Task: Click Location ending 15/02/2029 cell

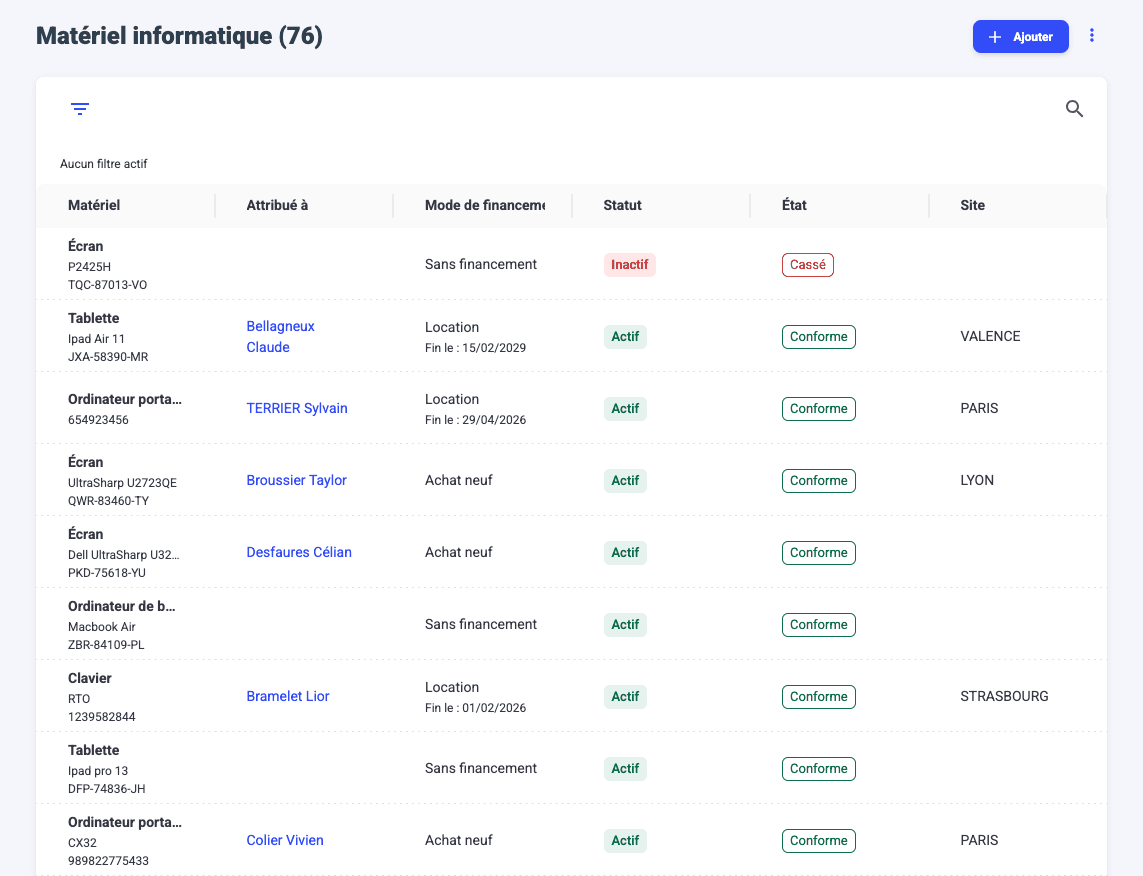Action: pos(475,337)
